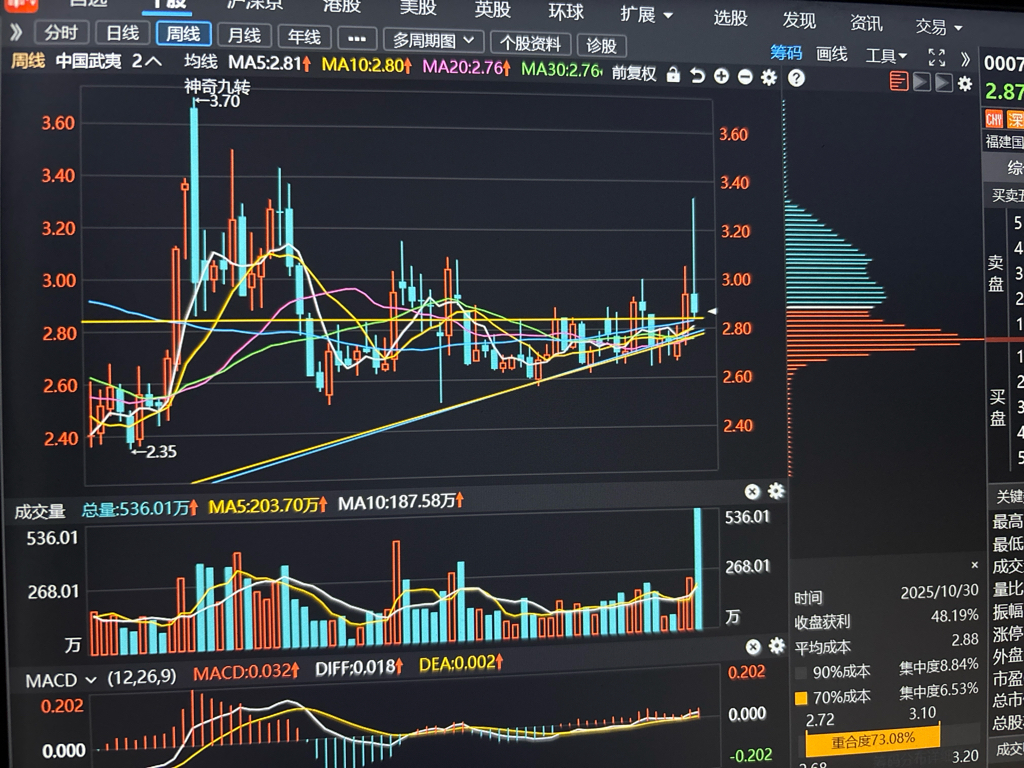Select the 周线 weekly chart tab

184,33
